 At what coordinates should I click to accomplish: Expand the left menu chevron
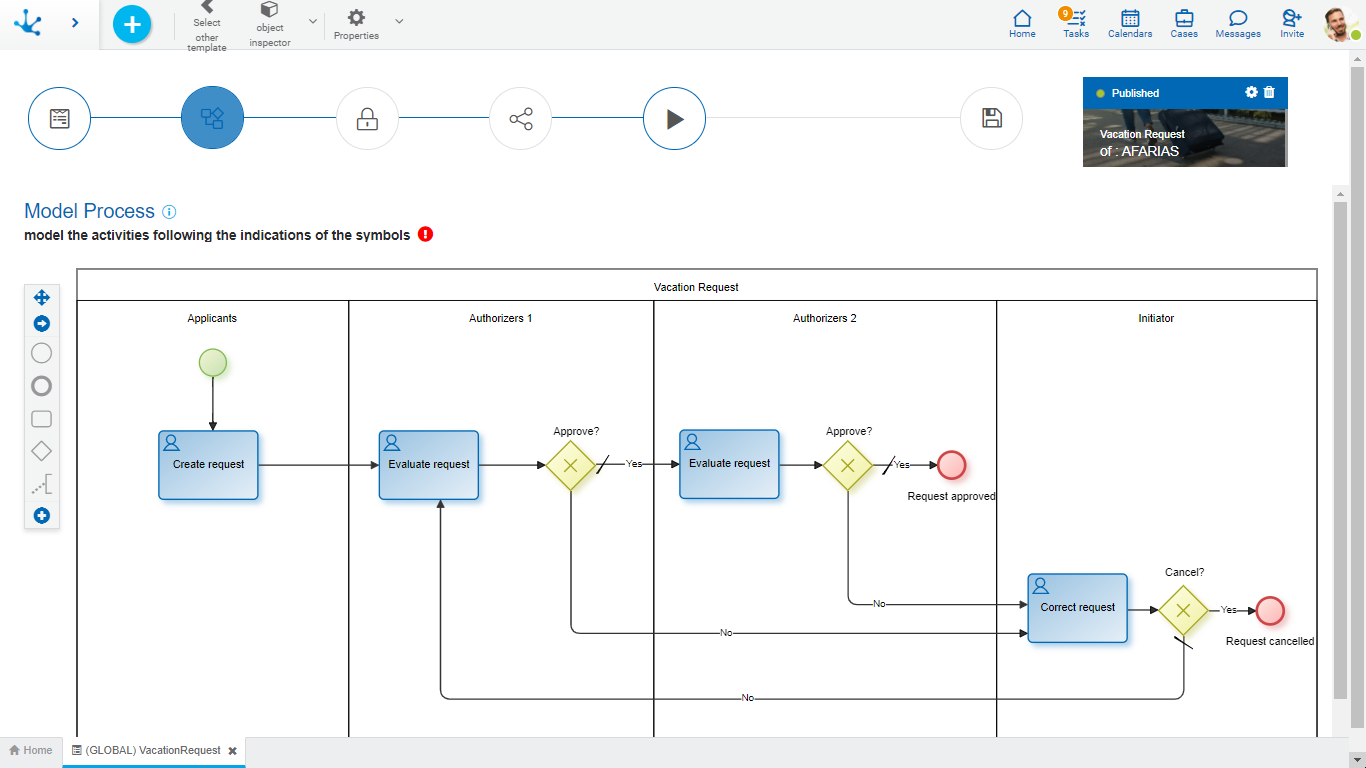pos(75,22)
